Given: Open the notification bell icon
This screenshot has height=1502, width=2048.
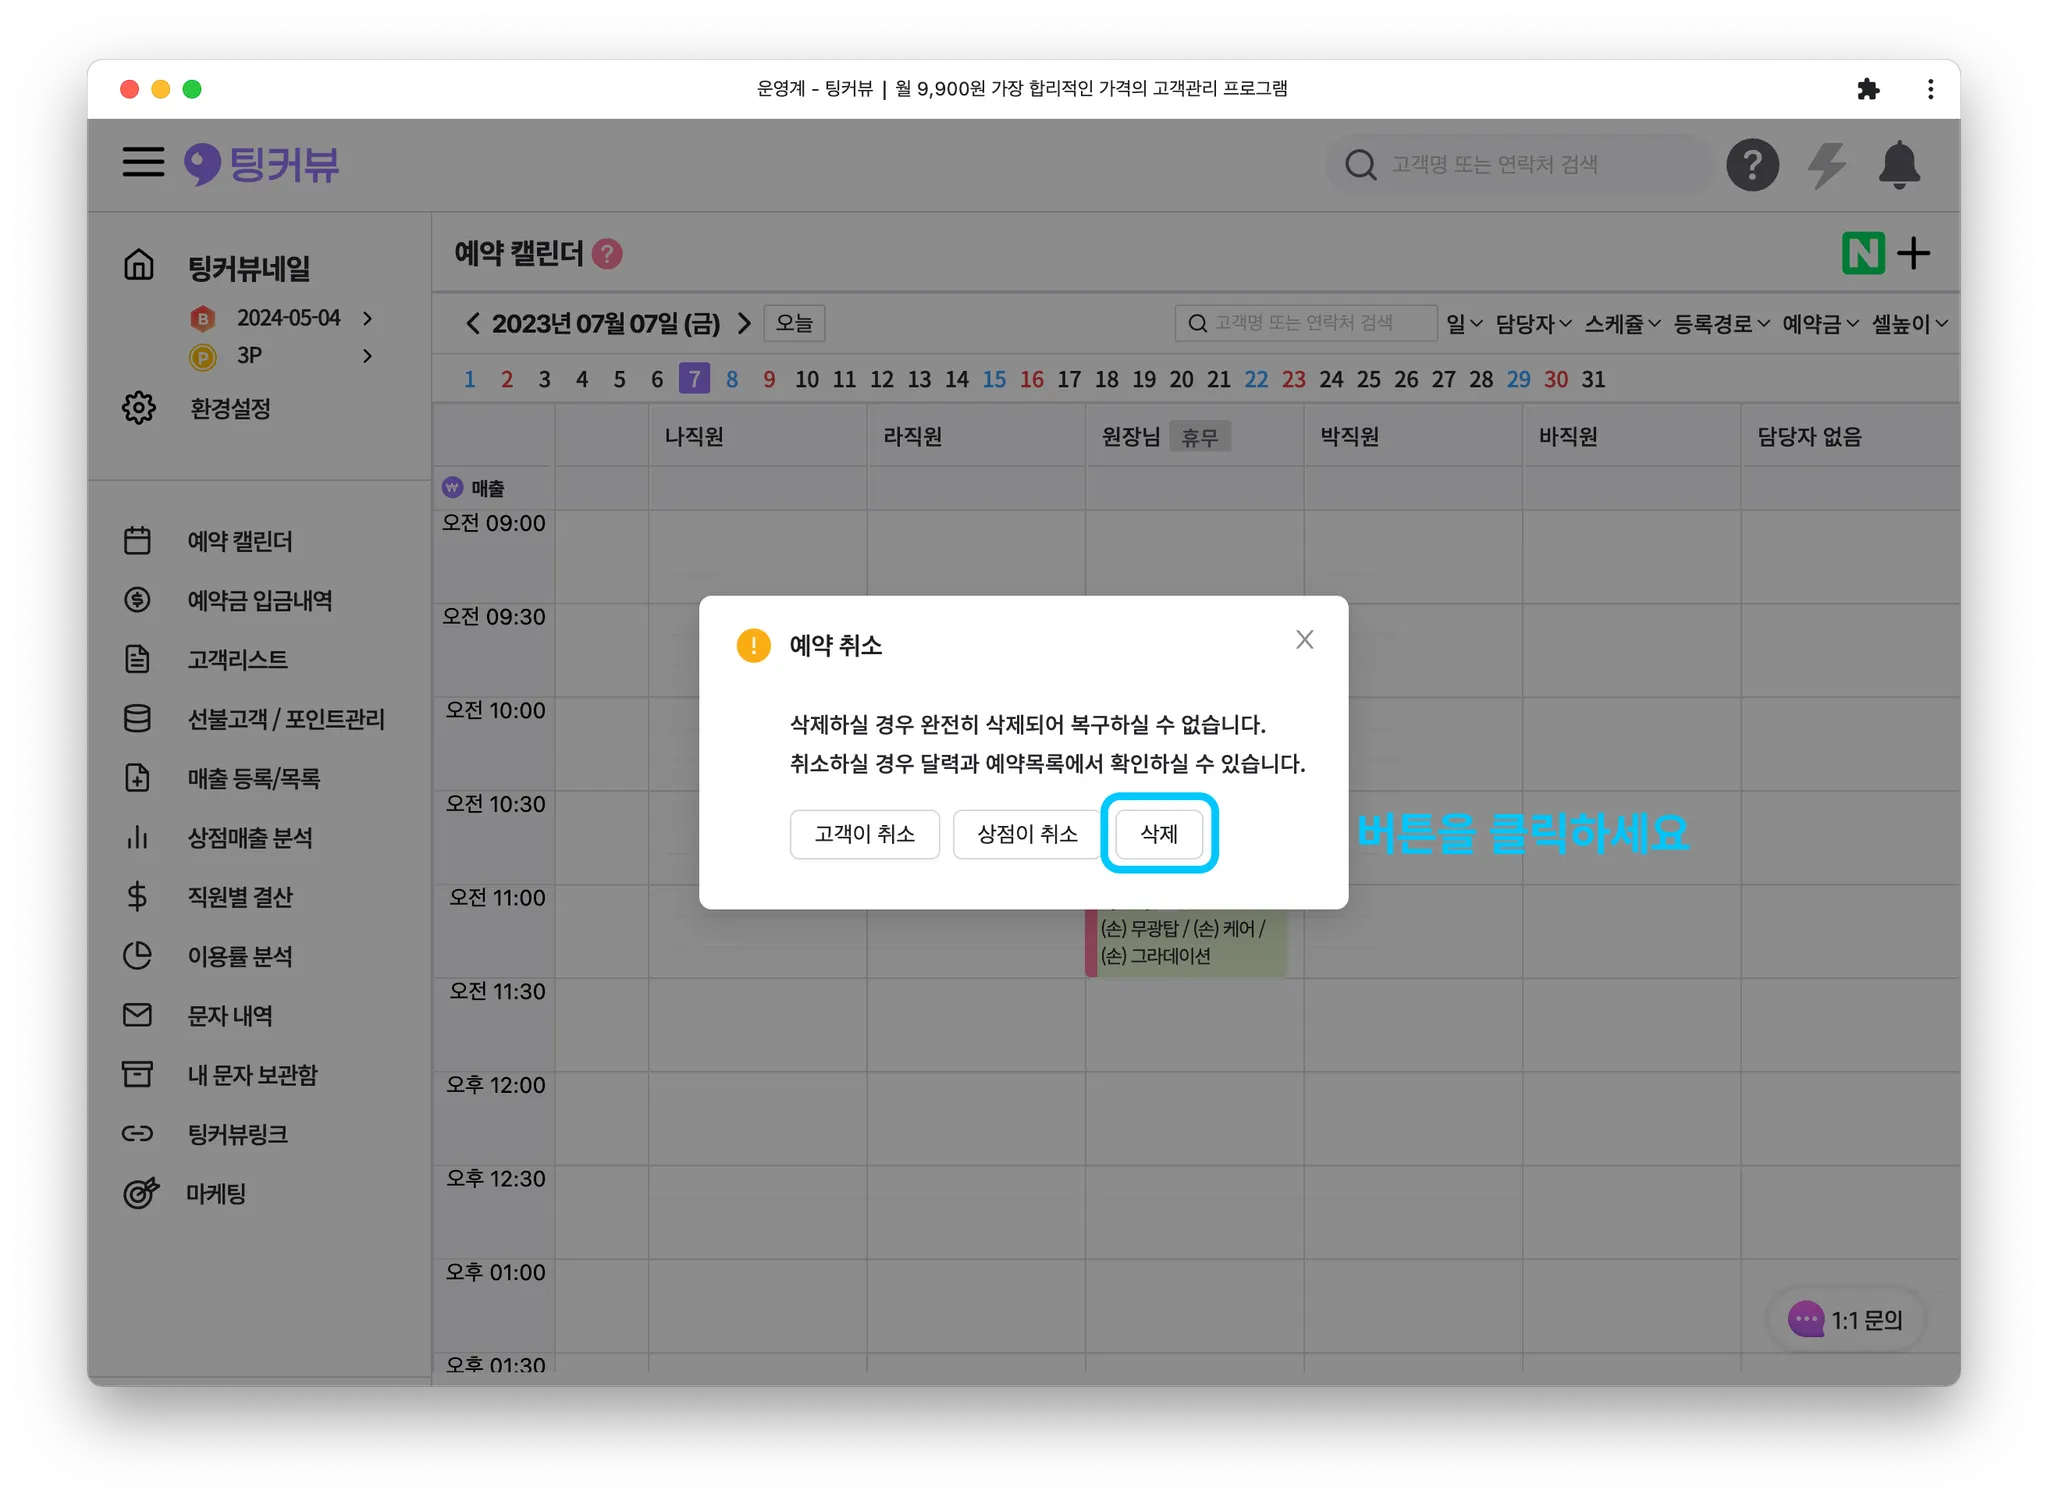Looking at the screenshot, I should 1898,165.
